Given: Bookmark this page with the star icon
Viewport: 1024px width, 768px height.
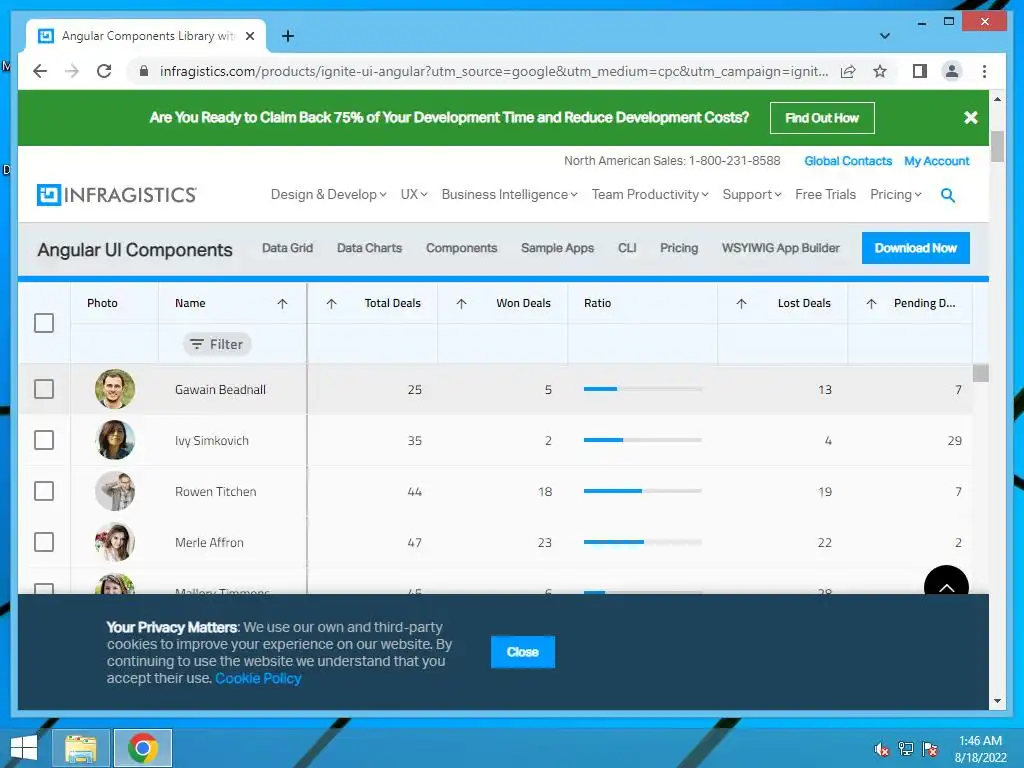Looking at the screenshot, I should tap(880, 71).
